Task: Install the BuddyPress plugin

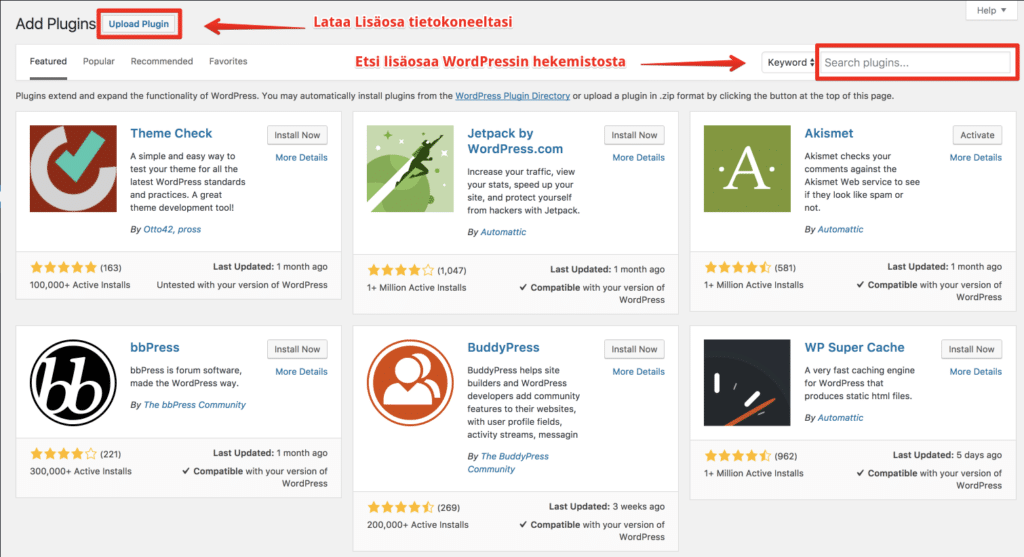Action: (x=634, y=349)
